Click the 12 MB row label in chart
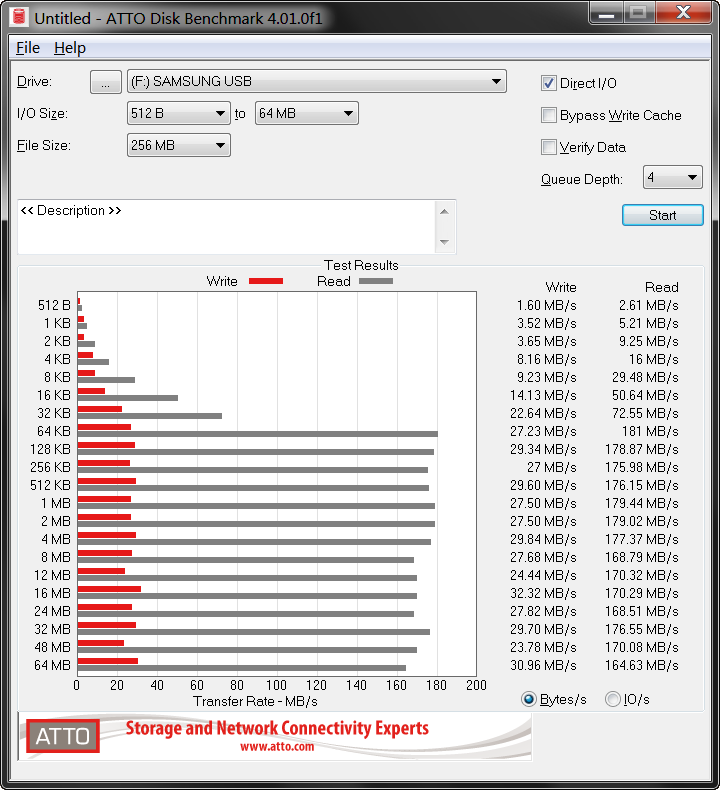 click(52, 575)
